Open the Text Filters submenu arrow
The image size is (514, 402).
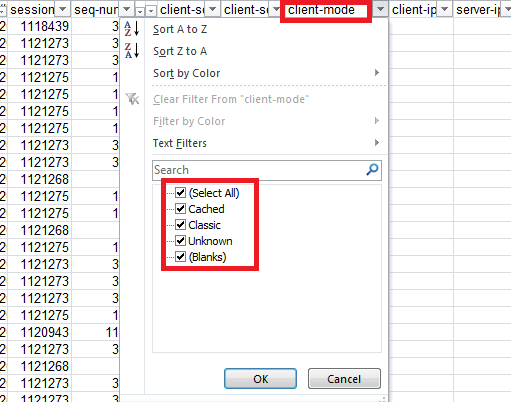point(377,143)
